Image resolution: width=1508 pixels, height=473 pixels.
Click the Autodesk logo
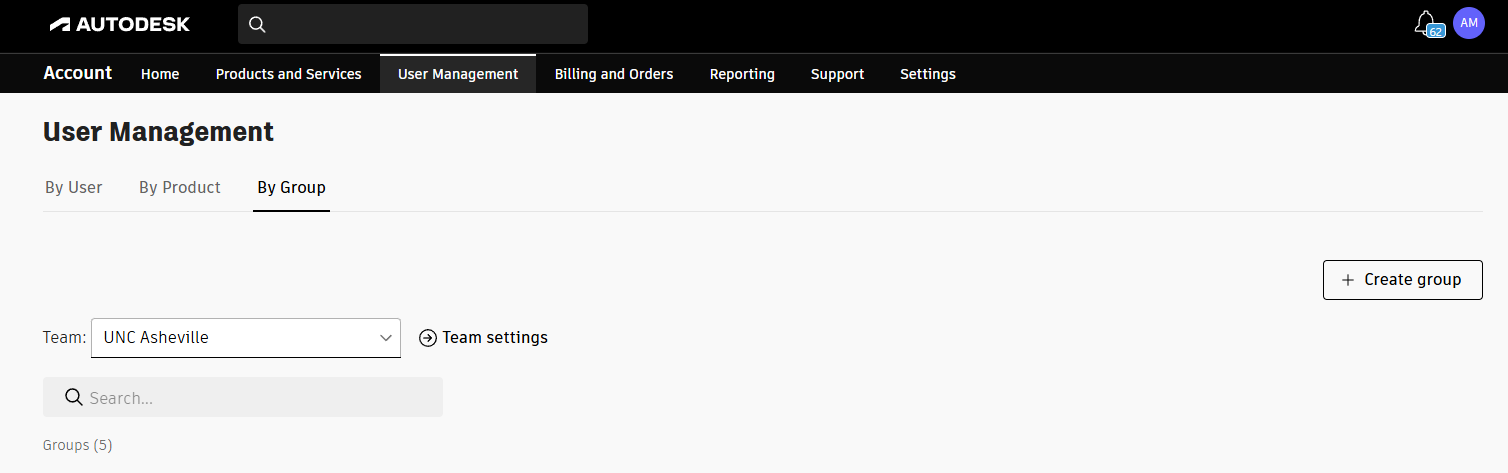pyautogui.click(x=119, y=24)
